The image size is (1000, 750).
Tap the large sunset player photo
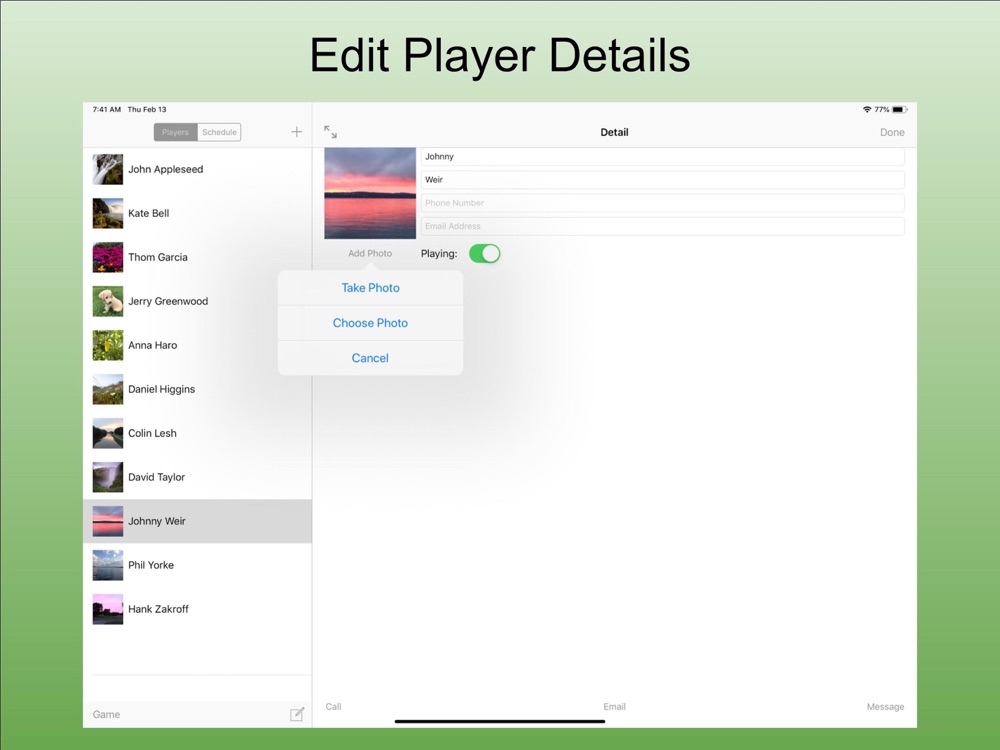point(370,193)
